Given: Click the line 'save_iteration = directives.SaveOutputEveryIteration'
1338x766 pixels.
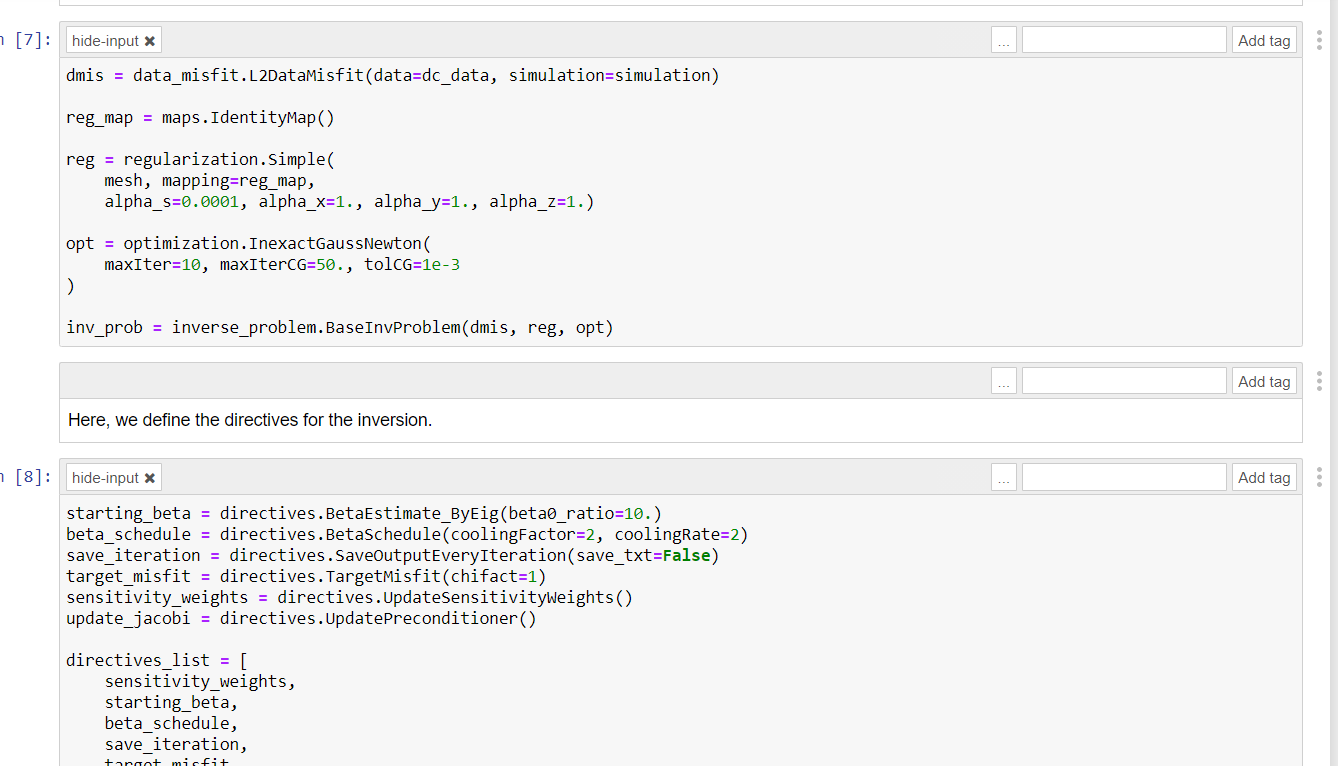Looking at the screenshot, I should (x=393, y=556).
